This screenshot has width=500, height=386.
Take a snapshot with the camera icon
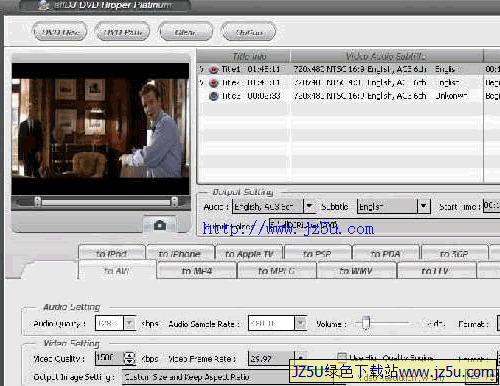(160, 225)
